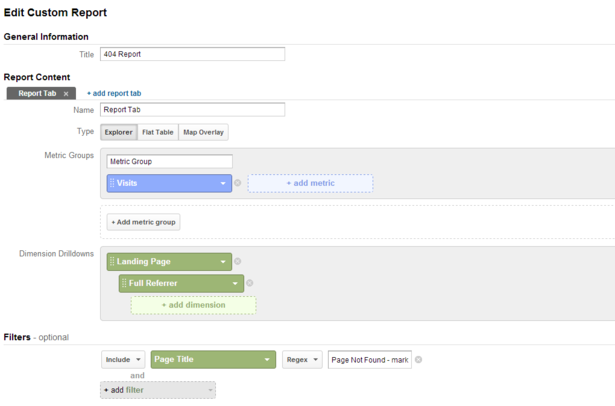Image resolution: width=615 pixels, height=406 pixels.
Task: Click the report Title input field
Action: coord(192,55)
